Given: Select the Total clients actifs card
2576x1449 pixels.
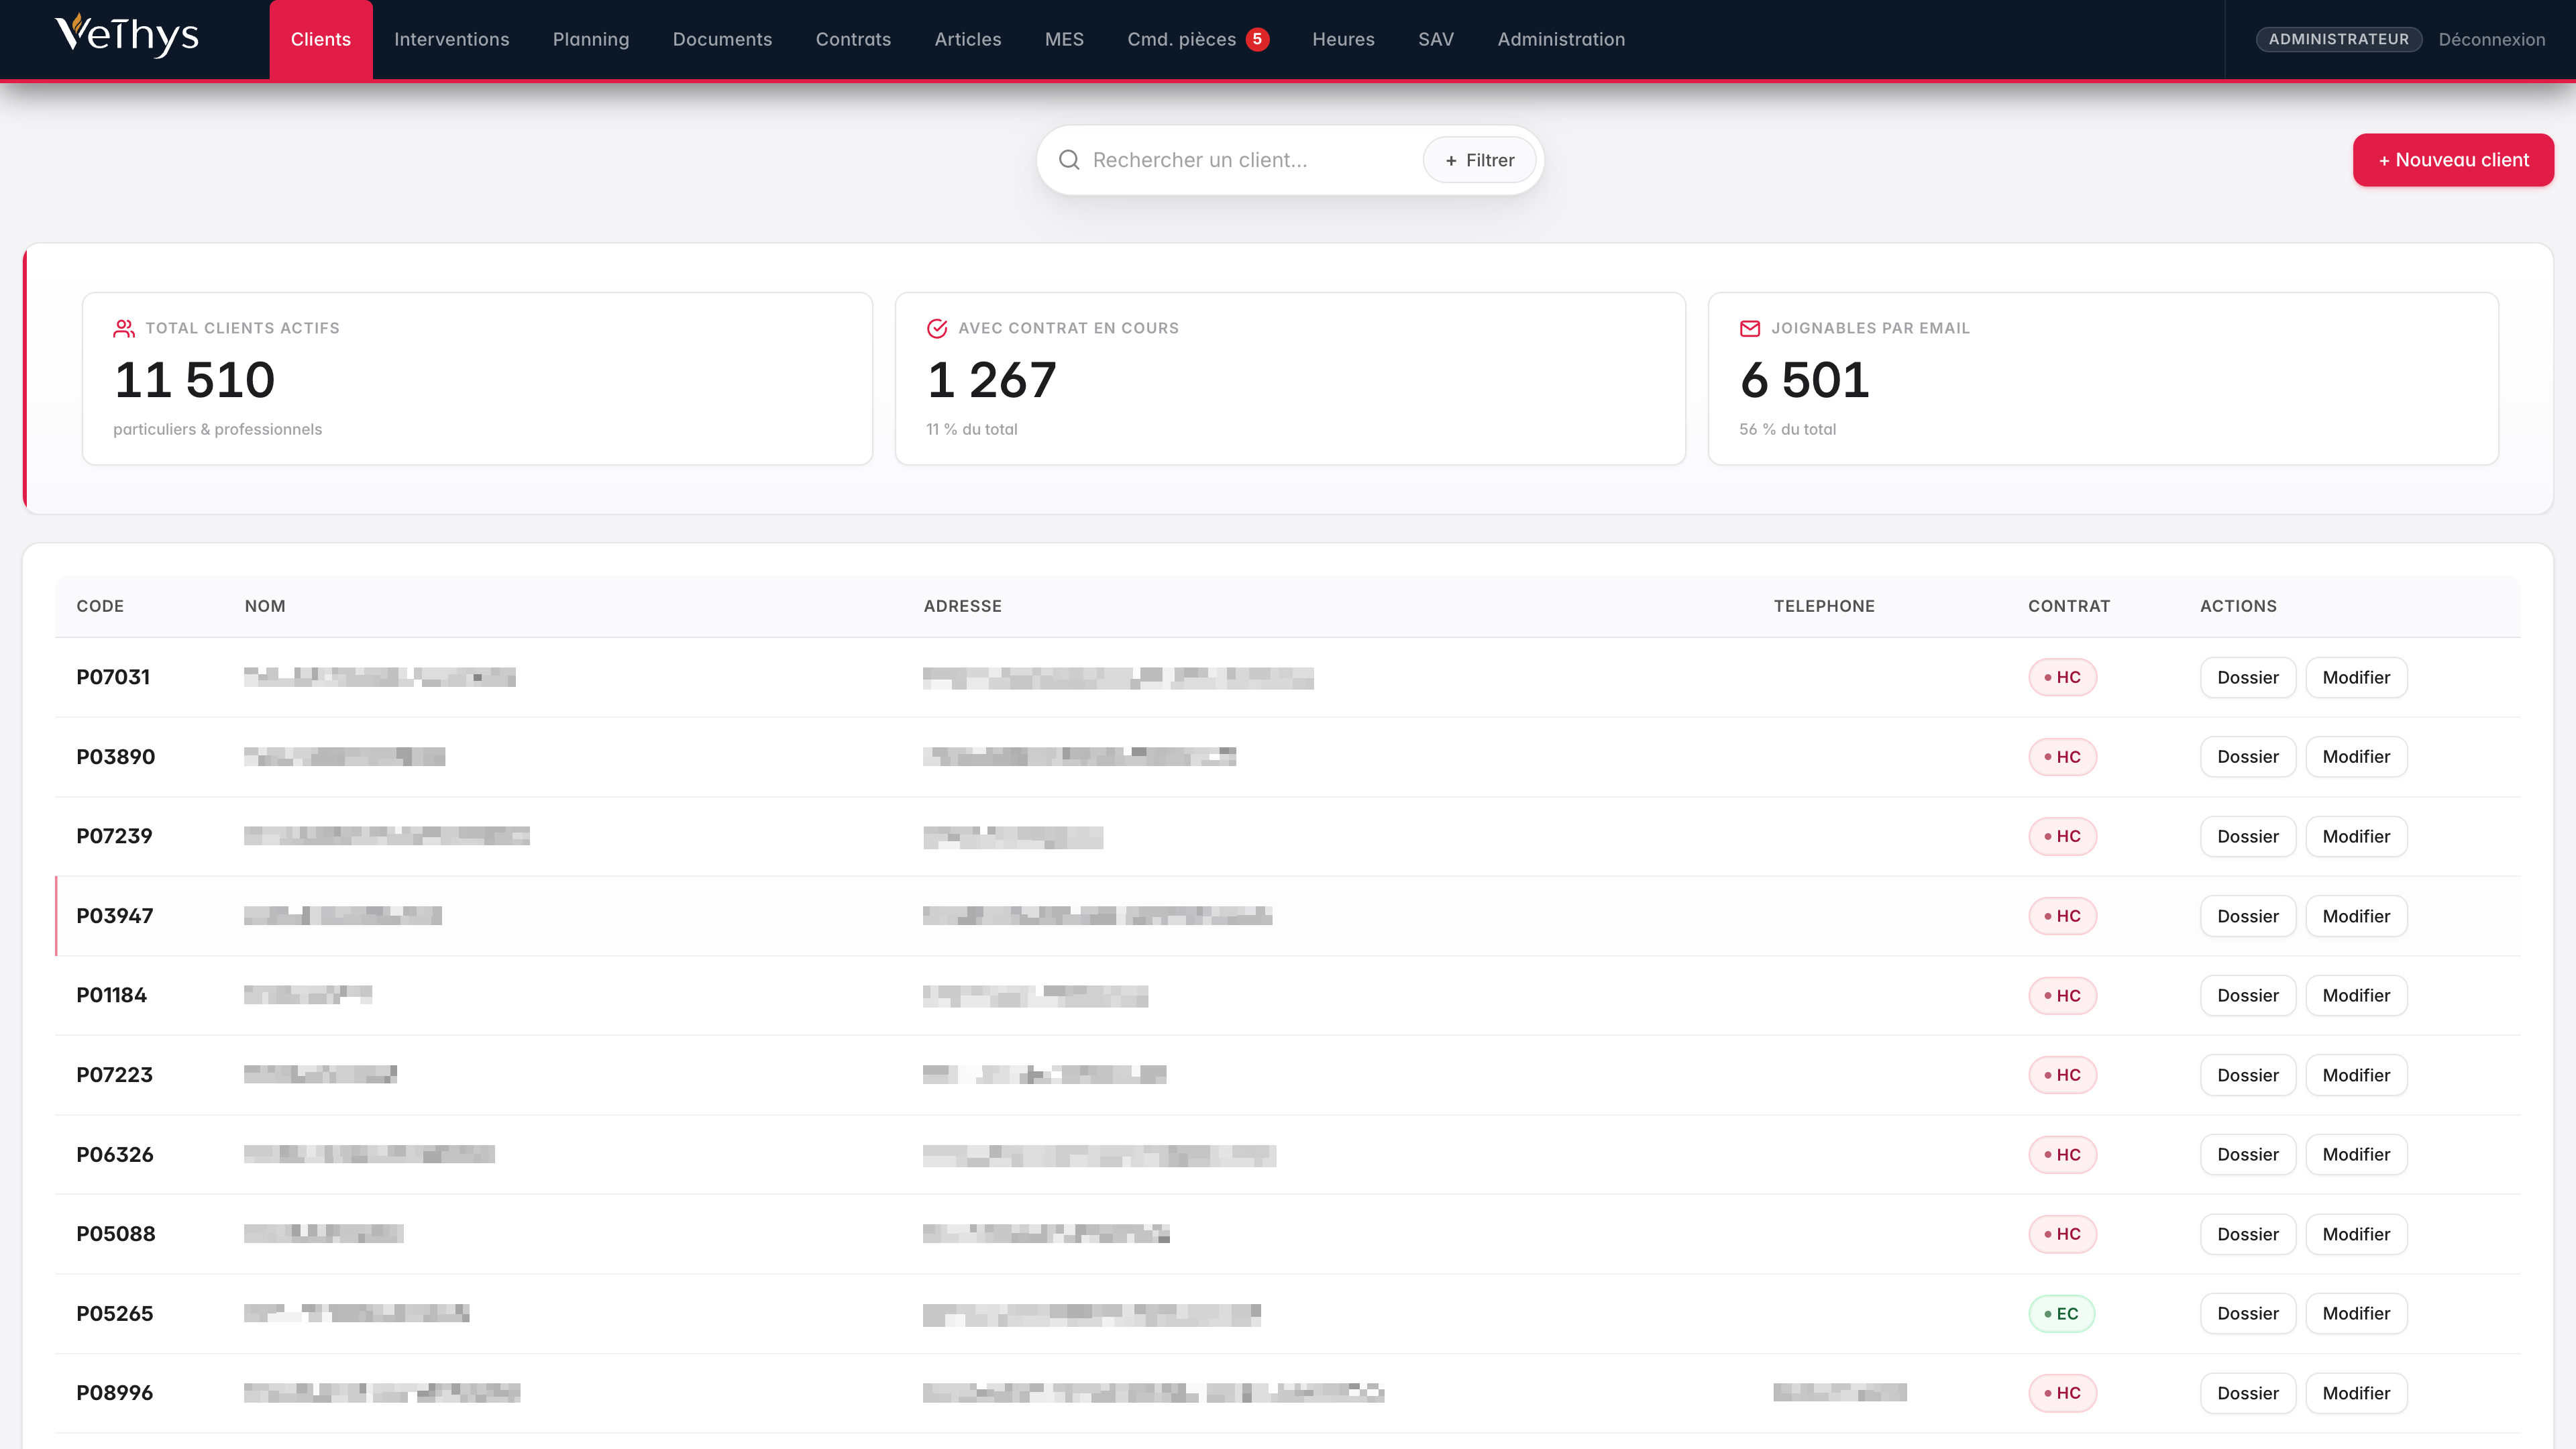Looking at the screenshot, I should point(477,378).
